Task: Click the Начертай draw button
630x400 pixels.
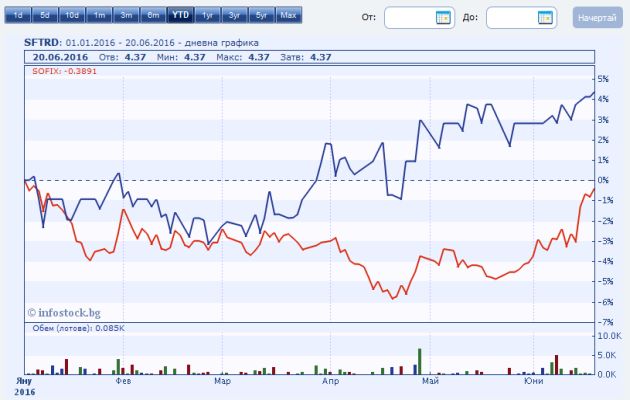Action: click(597, 18)
